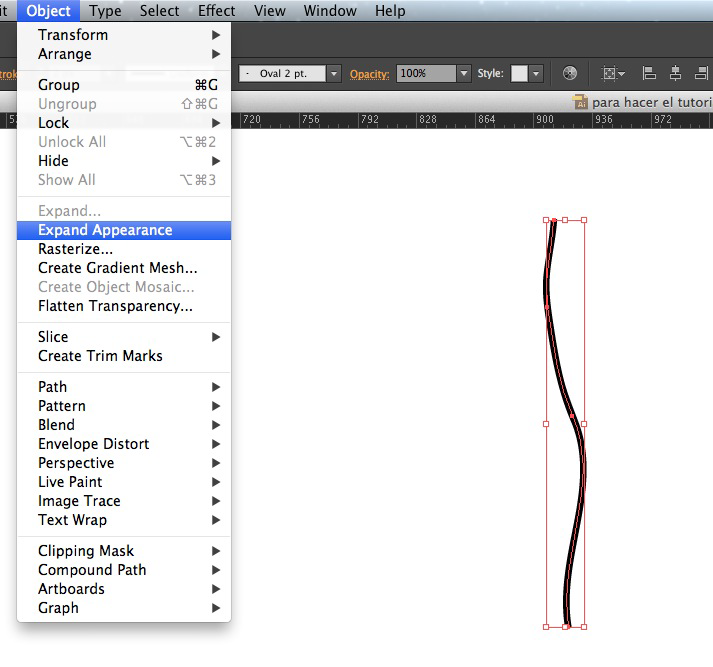Viewport: 713px width, 667px height.
Task: Expand the Arrange submenu
Action: [x=124, y=54]
